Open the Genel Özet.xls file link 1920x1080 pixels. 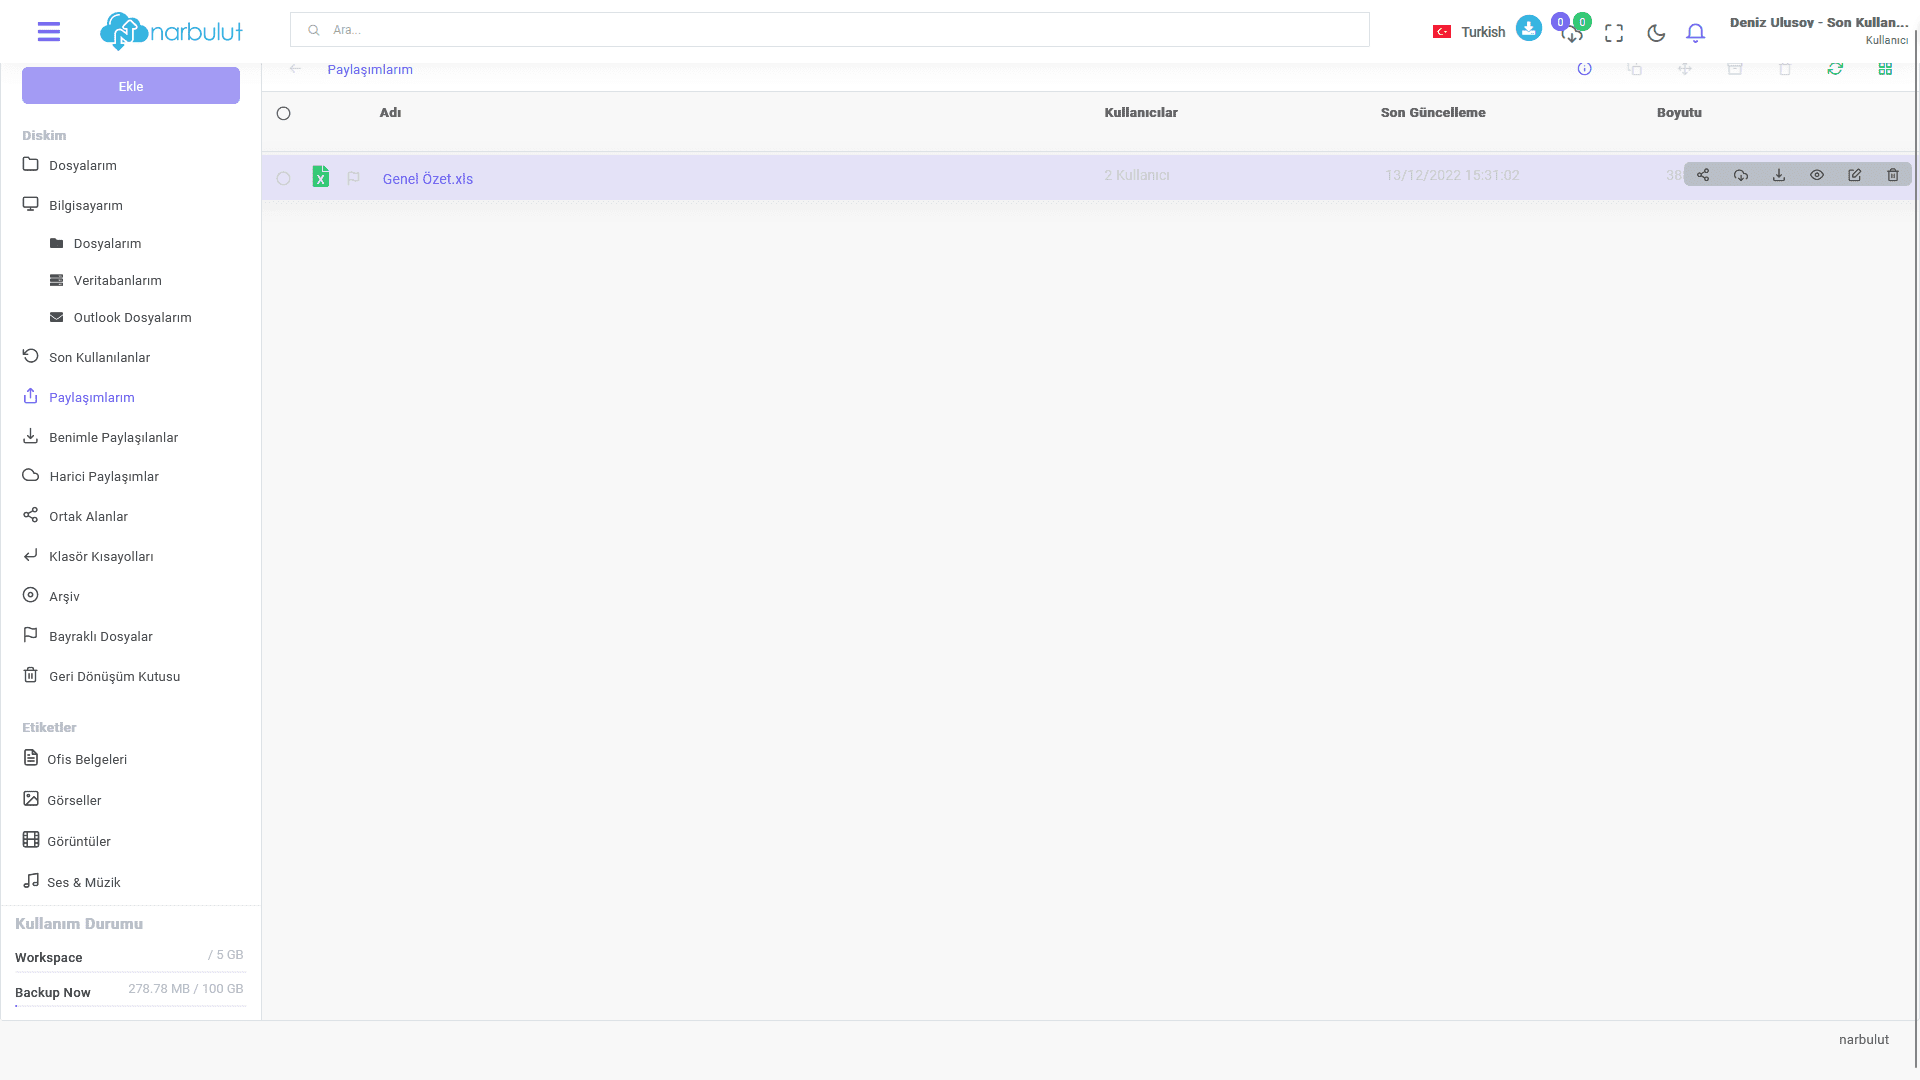[x=427, y=179]
